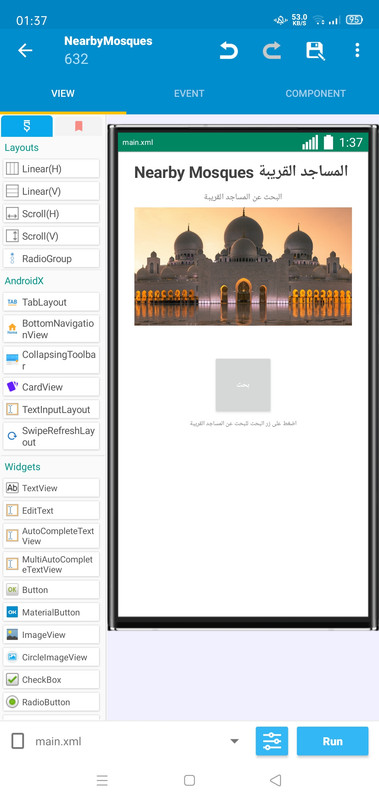The height and width of the screenshot is (800, 379).
Task: Tap the Android recent apps button
Action: [102, 780]
